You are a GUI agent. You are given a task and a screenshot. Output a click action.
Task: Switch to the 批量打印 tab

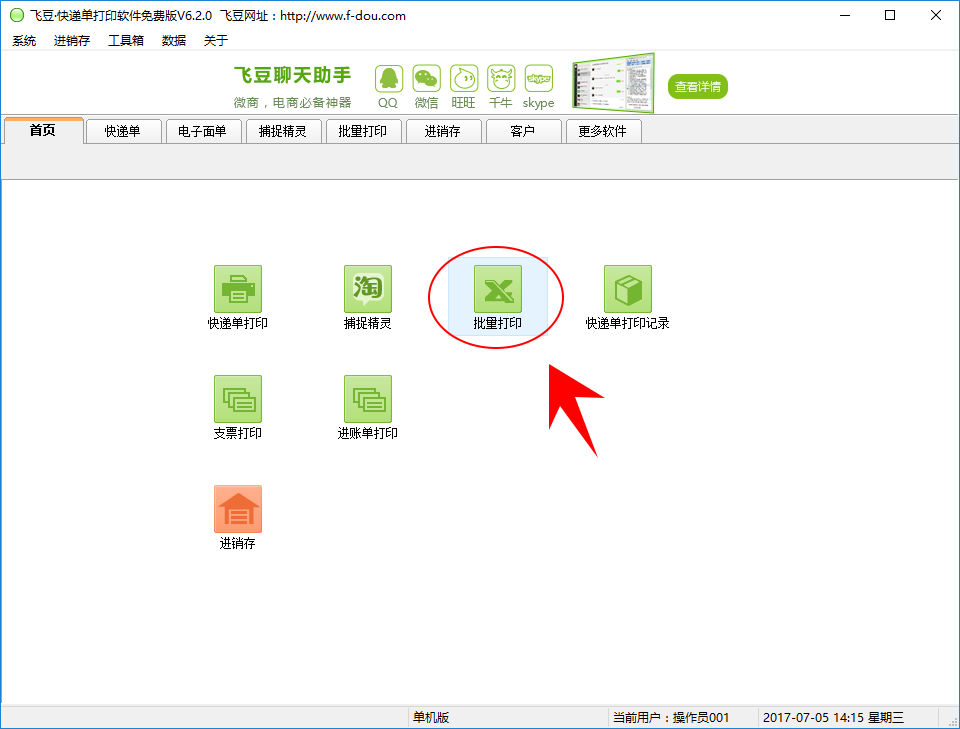363,131
